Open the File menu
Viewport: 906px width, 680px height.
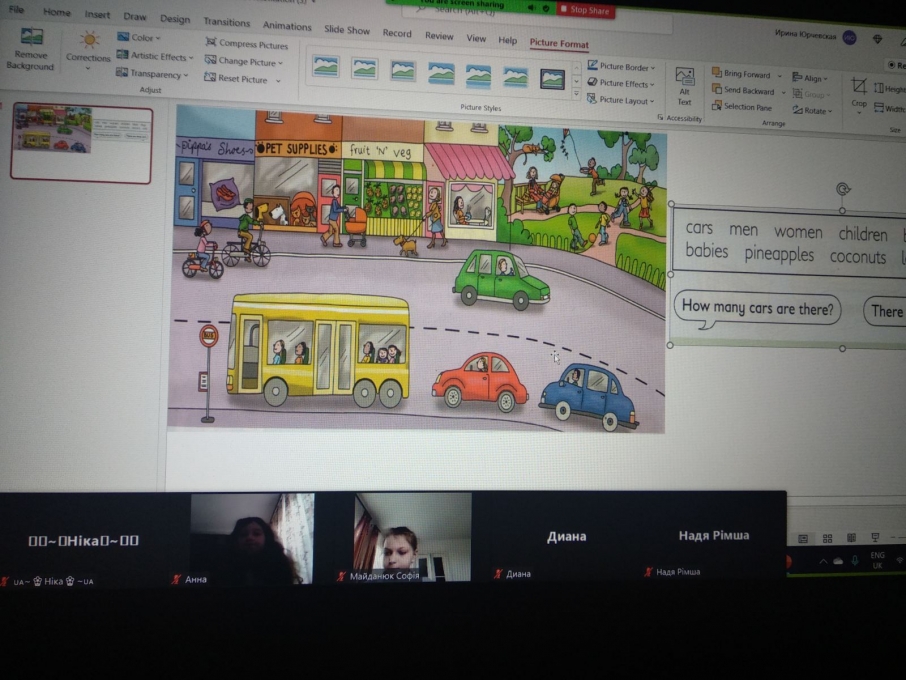16,9
